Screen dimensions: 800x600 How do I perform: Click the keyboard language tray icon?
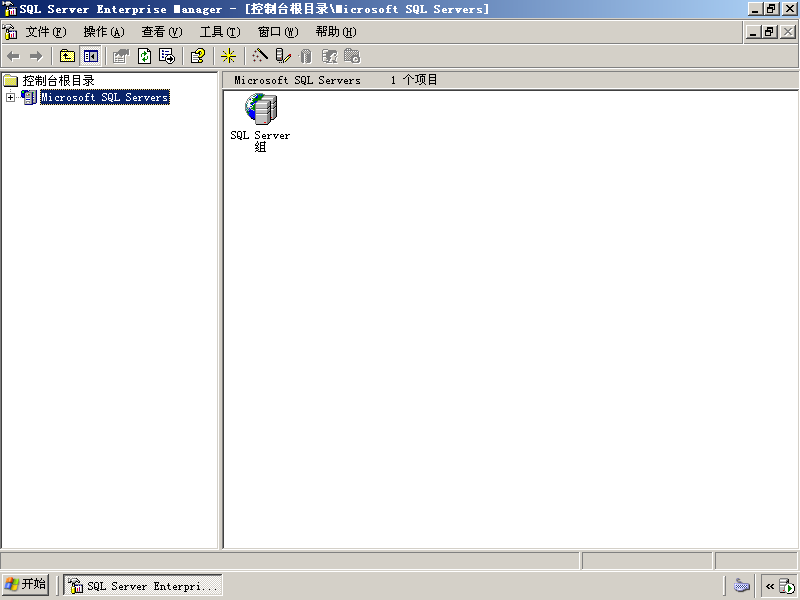tap(742, 585)
